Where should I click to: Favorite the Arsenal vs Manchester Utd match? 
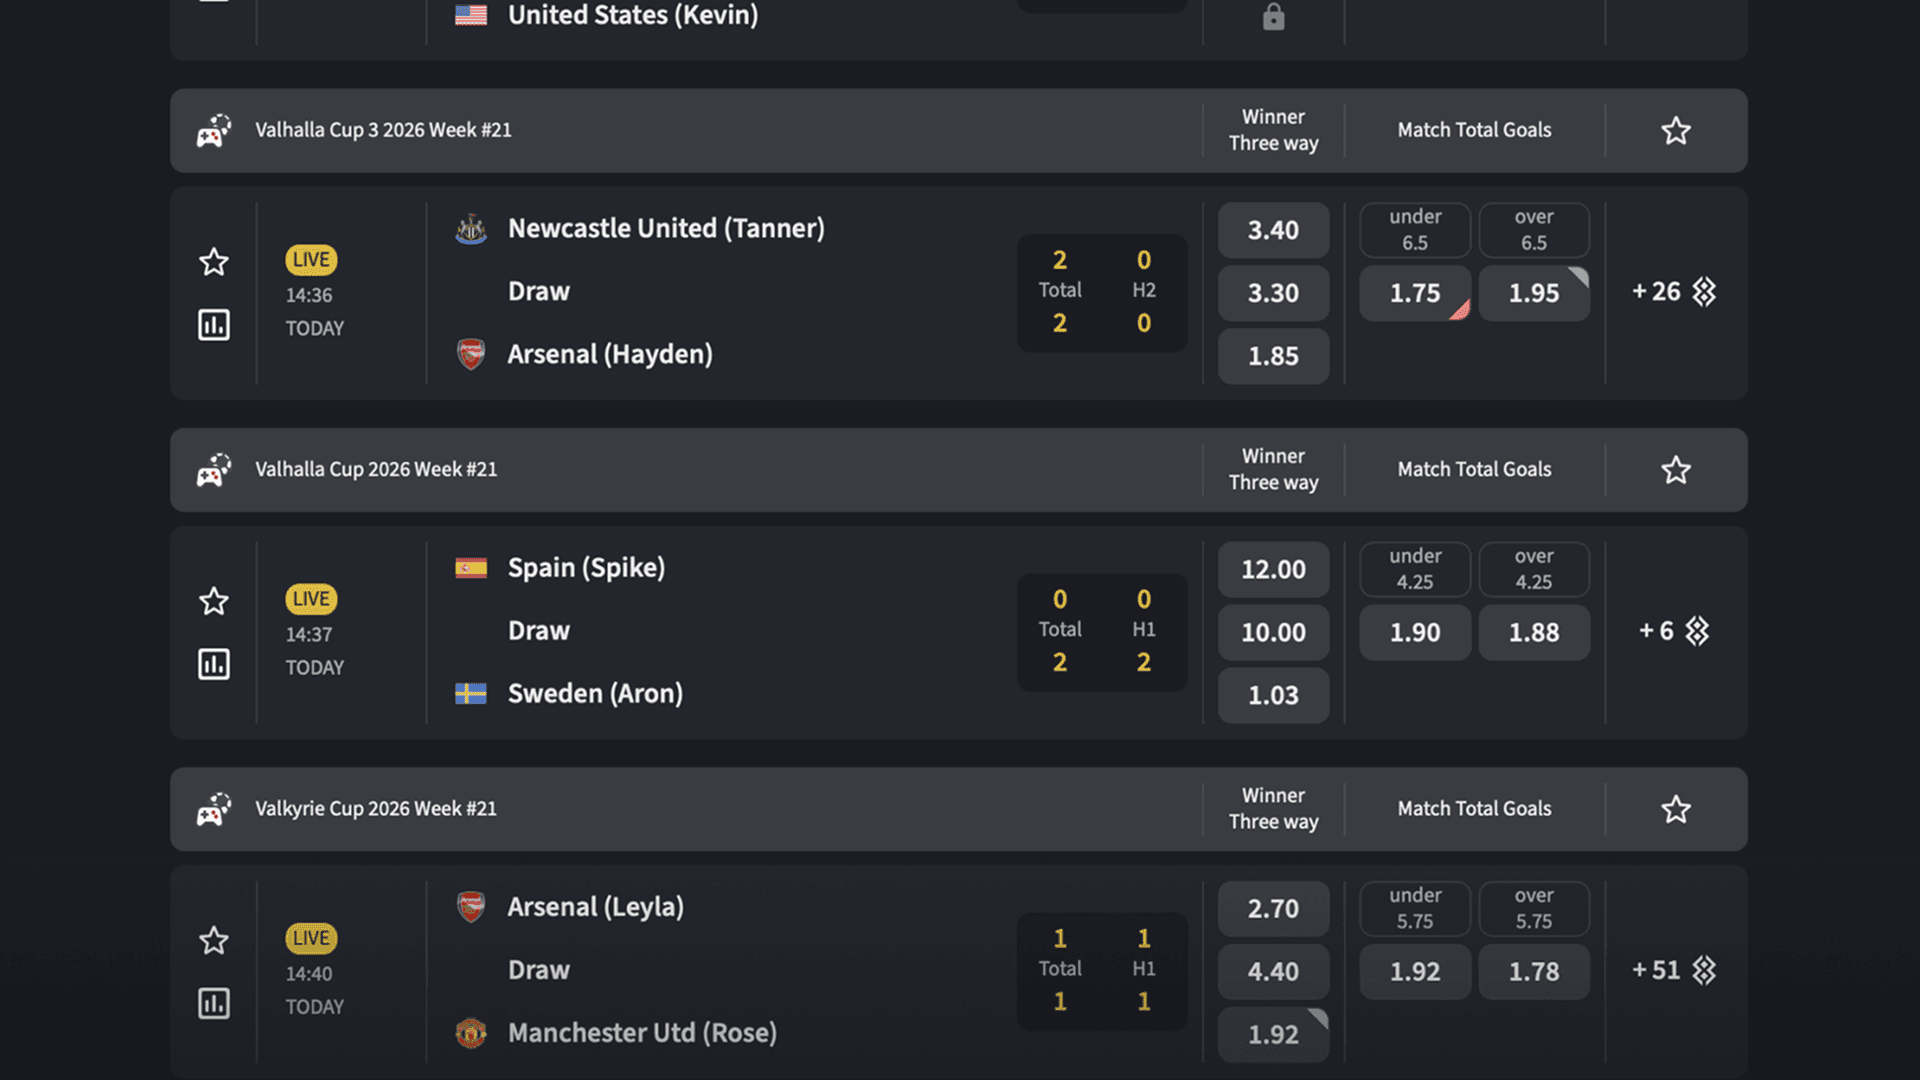(x=214, y=940)
